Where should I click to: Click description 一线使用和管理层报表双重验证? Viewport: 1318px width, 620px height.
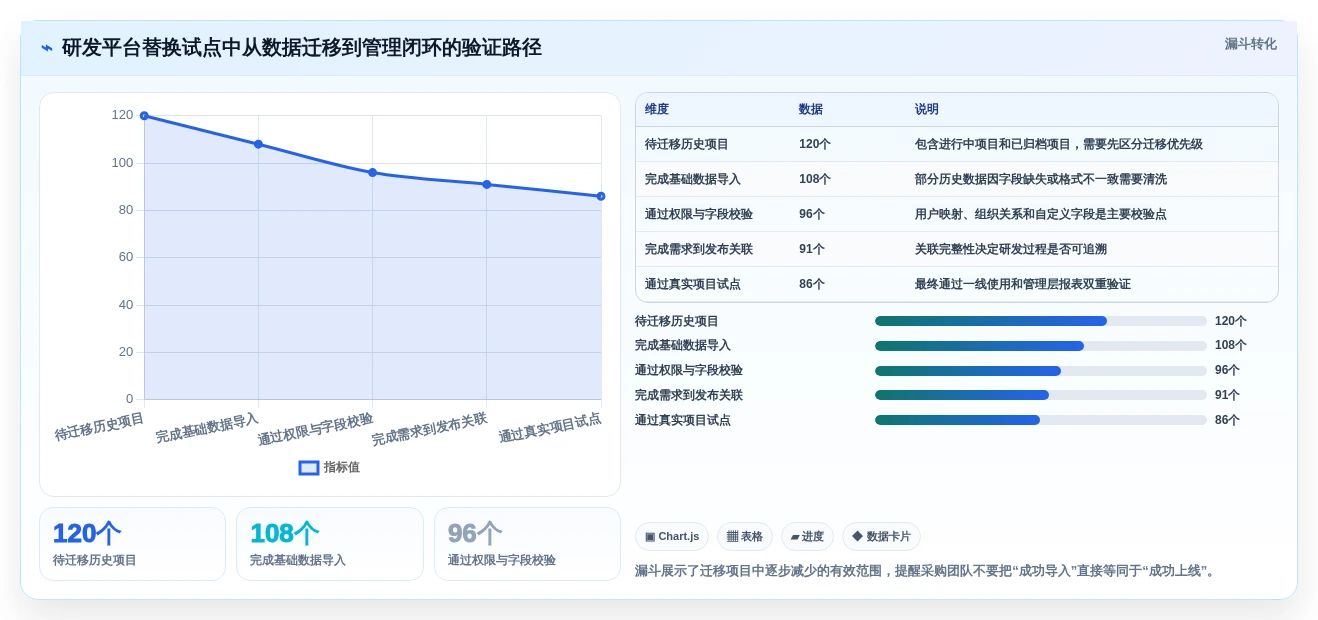tap(1023, 284)
